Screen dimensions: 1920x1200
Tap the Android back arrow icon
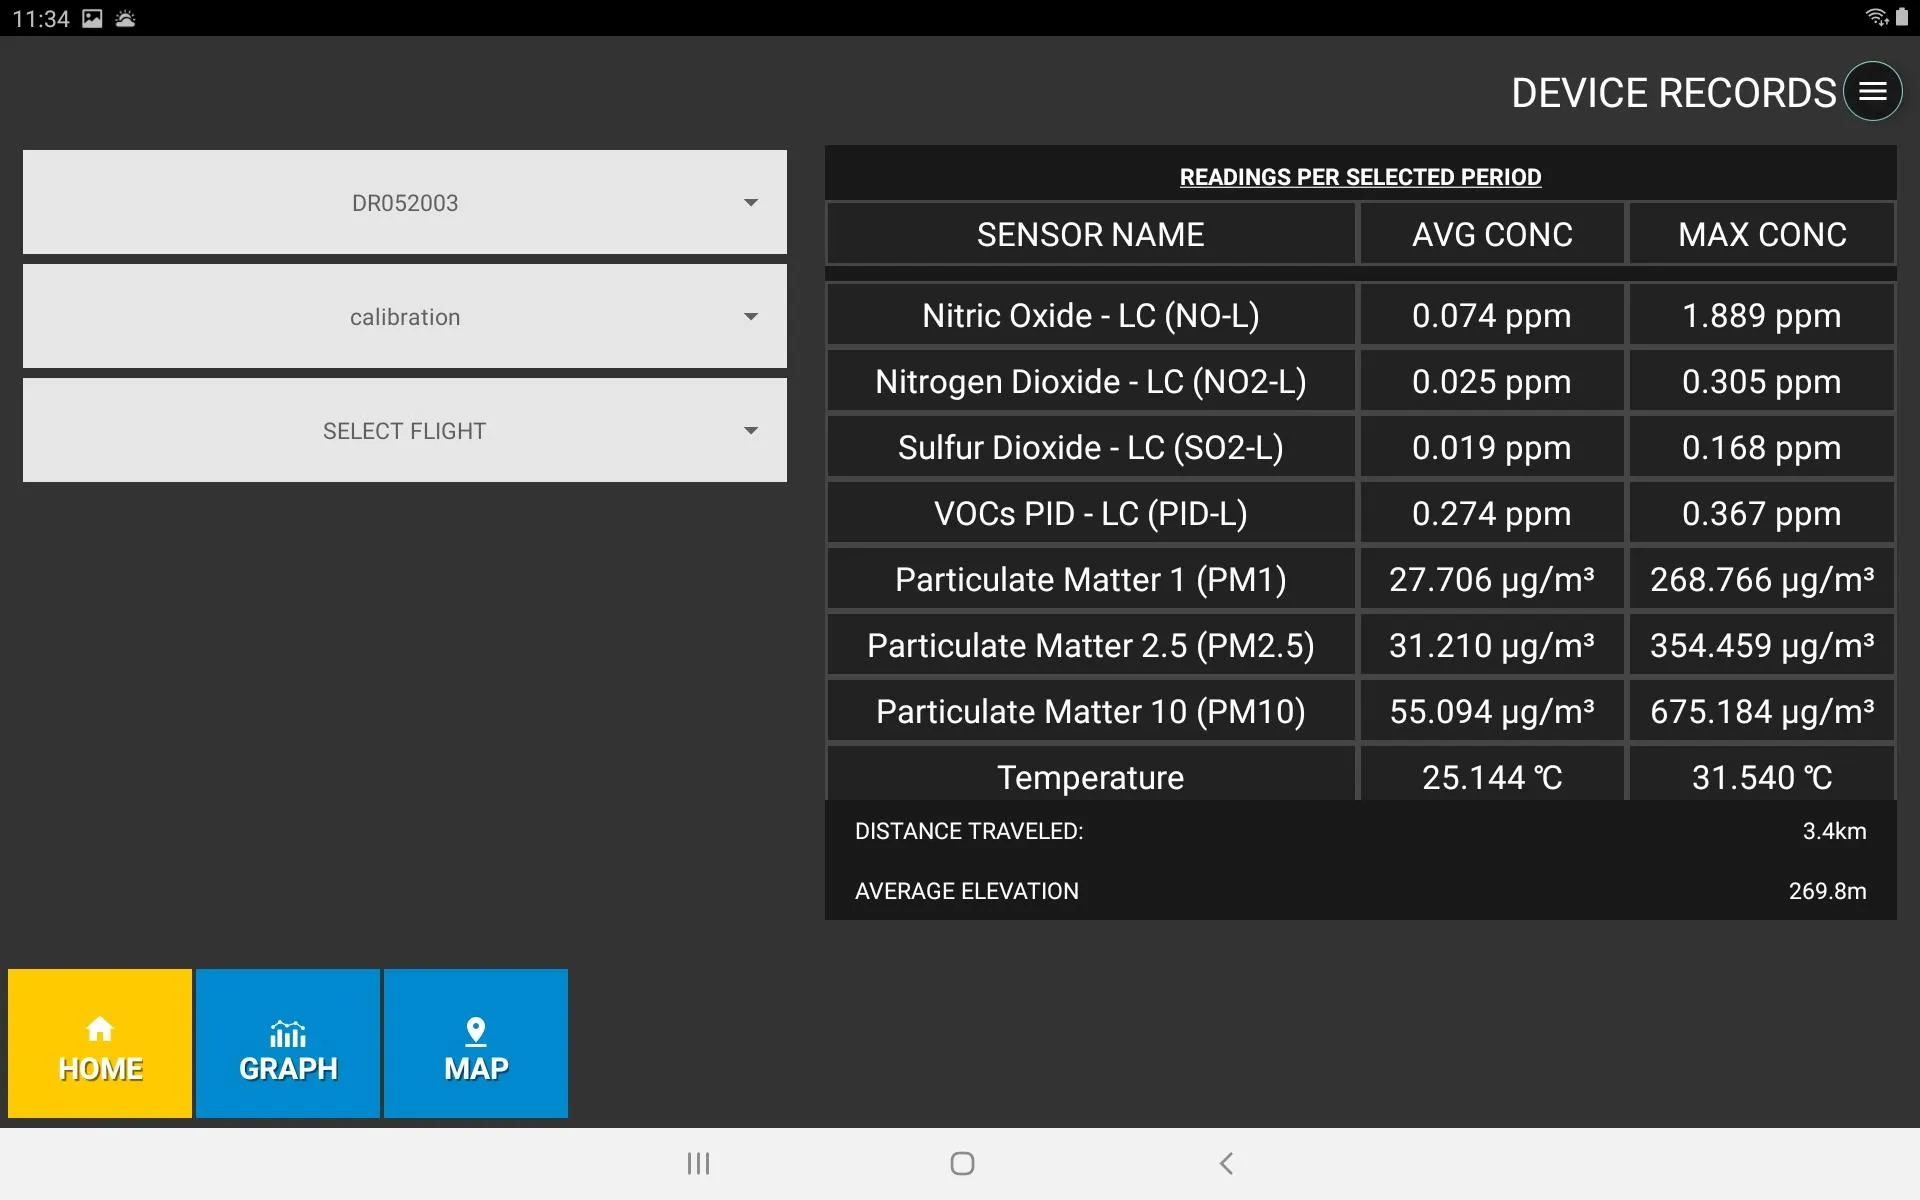pyautogui.click(x=1227, y=1163)
